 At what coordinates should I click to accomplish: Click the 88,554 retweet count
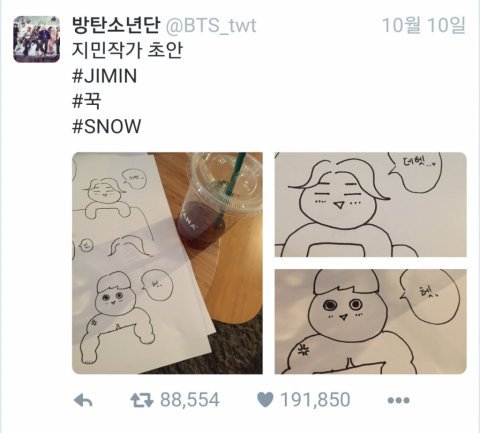click(190, 400)
